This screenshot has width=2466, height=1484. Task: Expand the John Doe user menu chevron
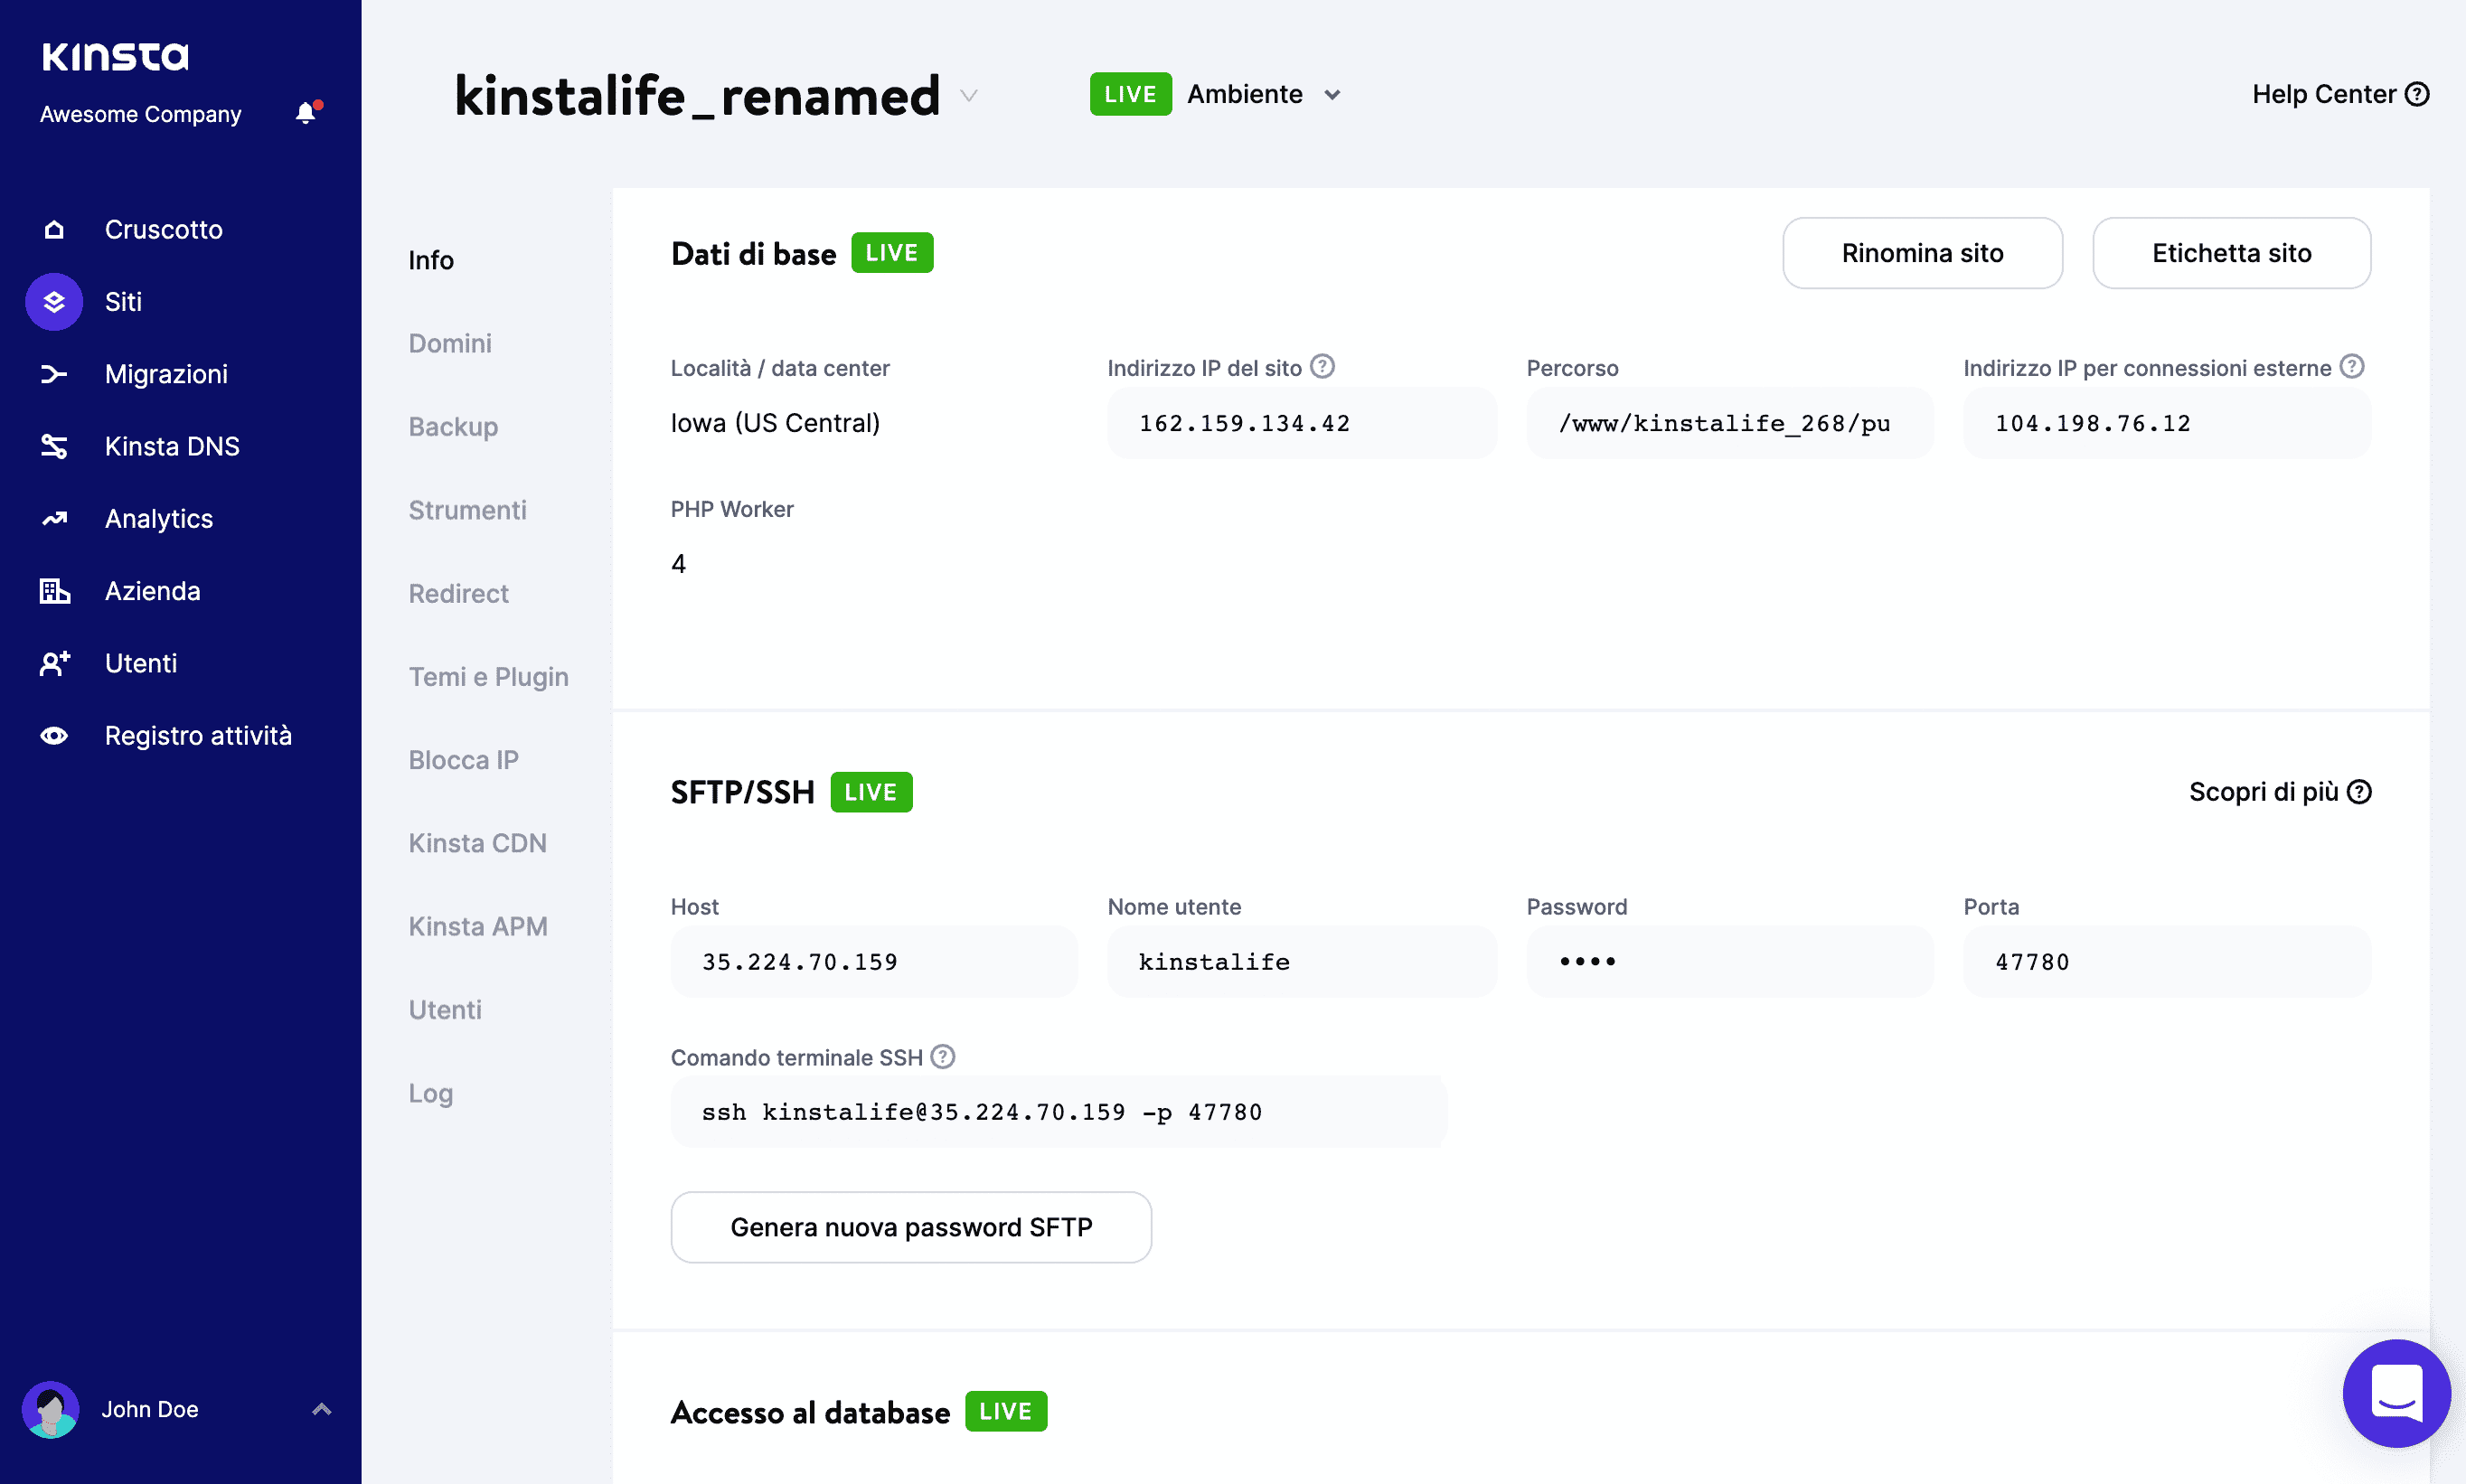point(321,1409)
